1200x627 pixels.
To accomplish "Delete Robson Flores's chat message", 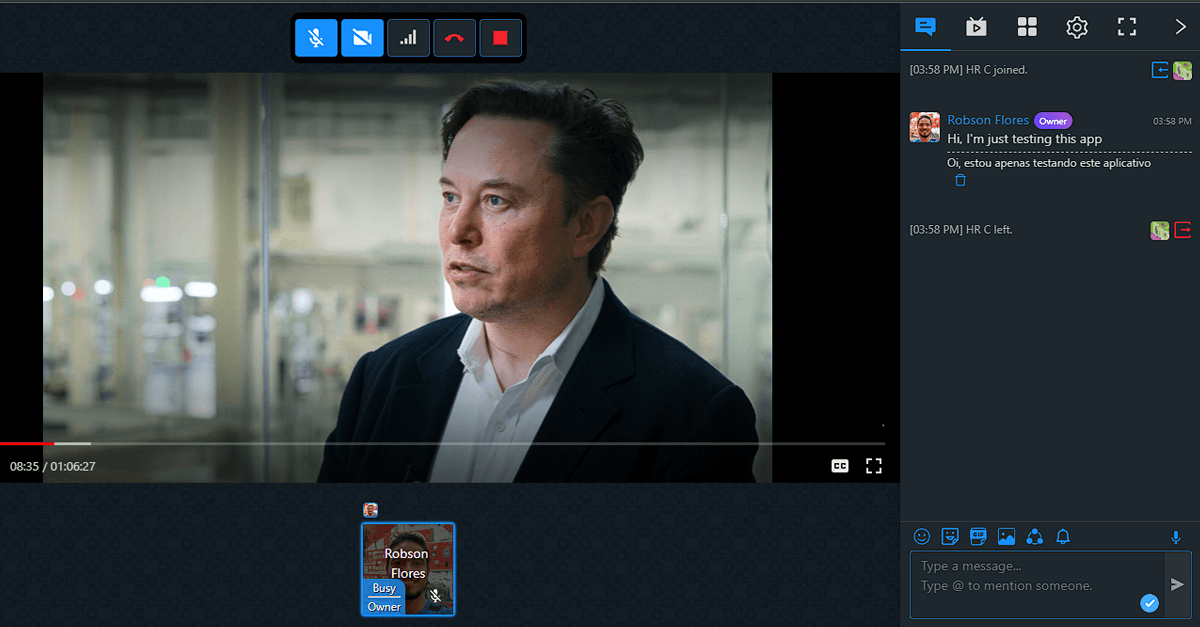I will (960, 181).
